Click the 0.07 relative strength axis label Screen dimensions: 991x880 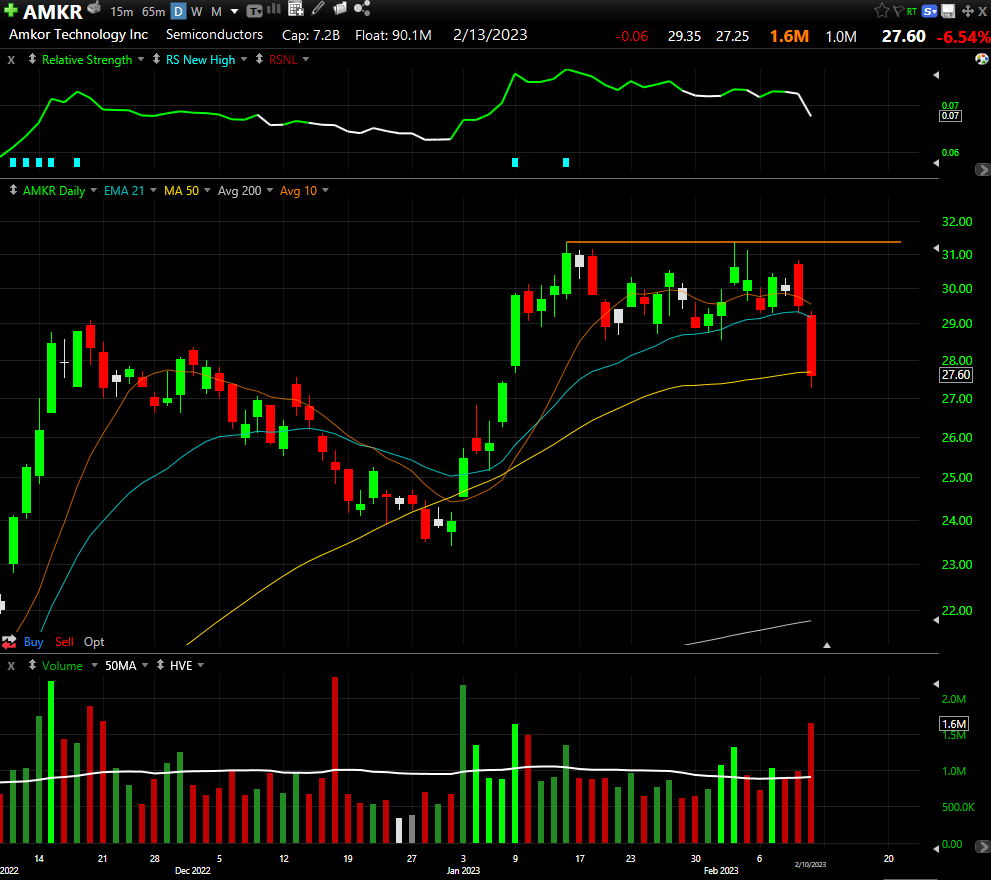click(x=950, y=116)
